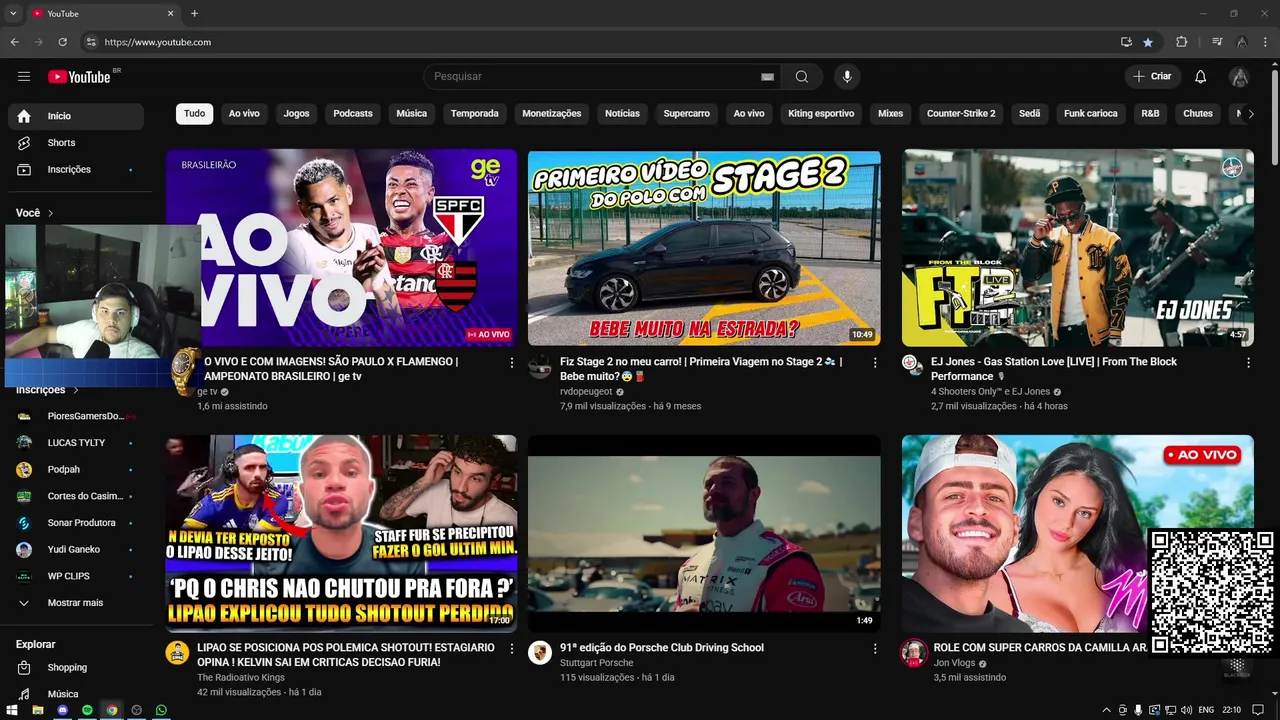
Task: Open WP CLIPS channel
Action: [x=76, y=576]
